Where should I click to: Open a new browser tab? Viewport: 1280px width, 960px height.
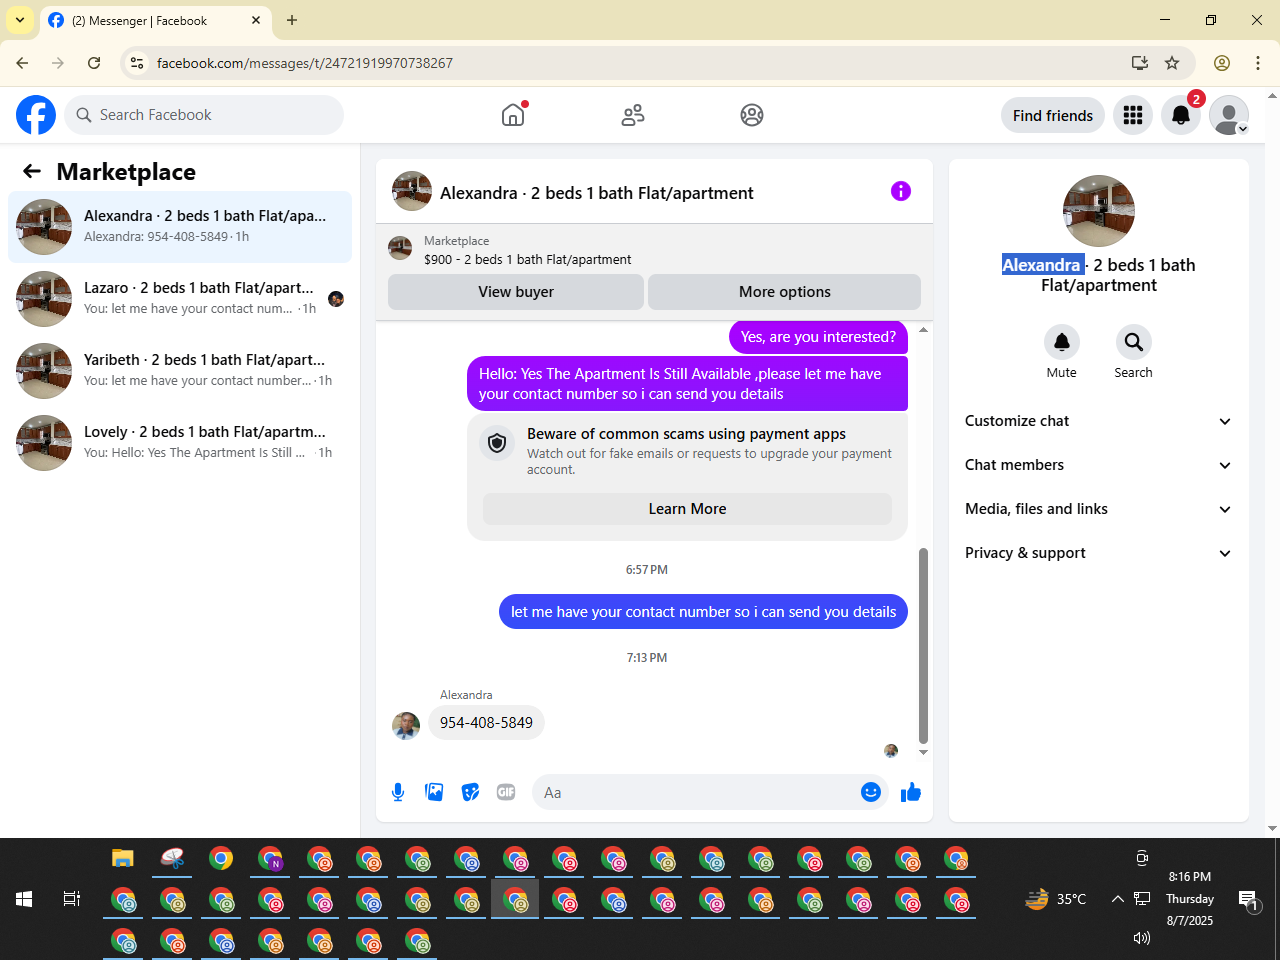[292, 20]
